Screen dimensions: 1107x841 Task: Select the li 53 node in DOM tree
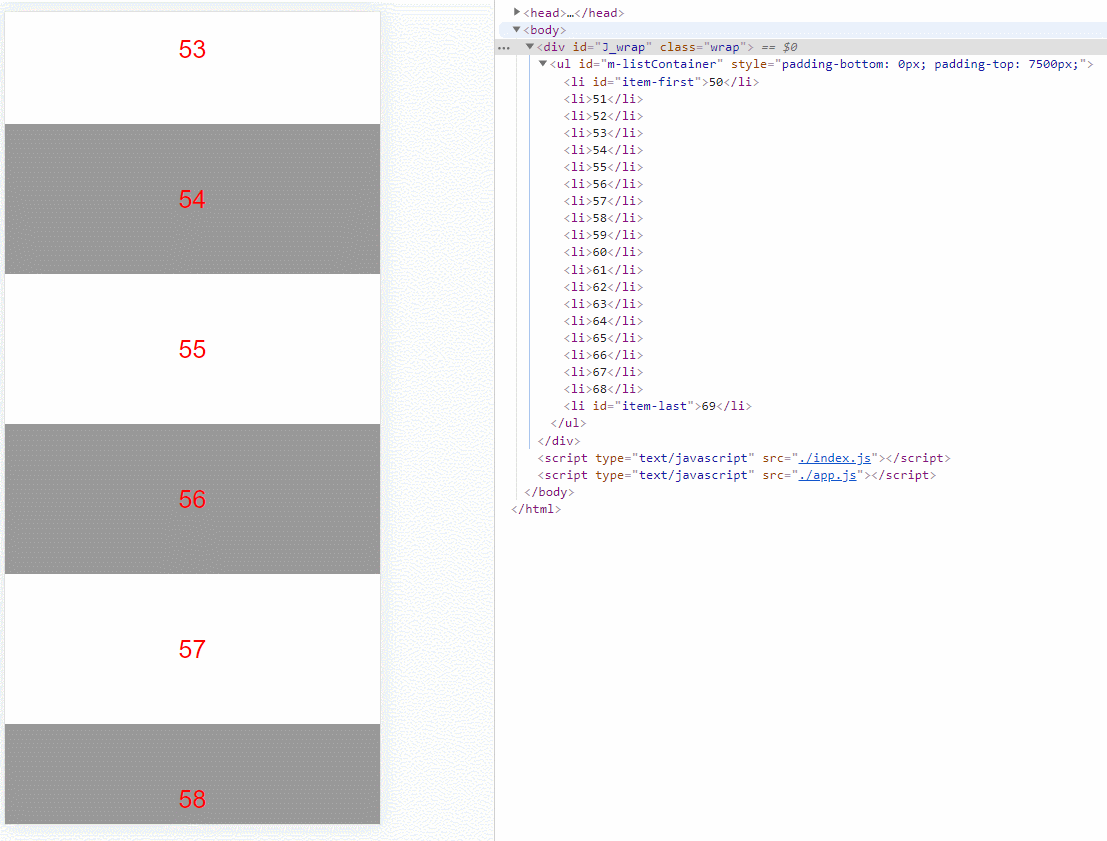[x=603, y=133]
